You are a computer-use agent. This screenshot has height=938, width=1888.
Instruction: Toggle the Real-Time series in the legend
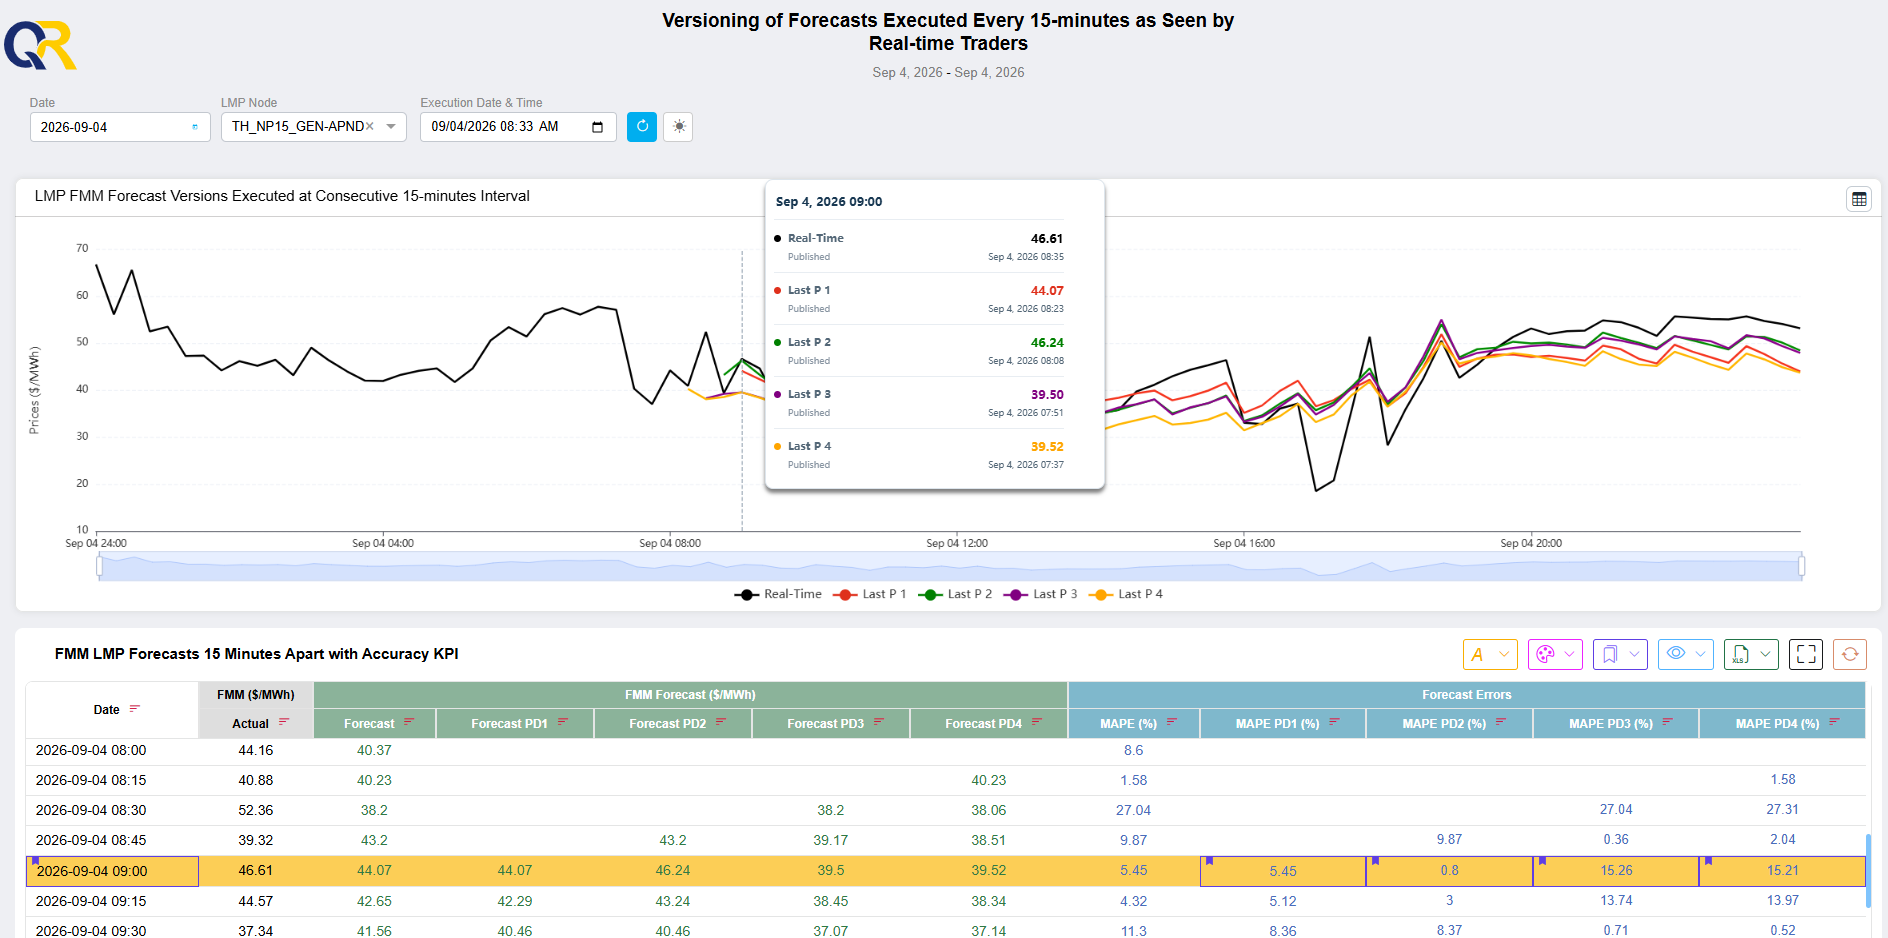[x=778, y=594]
